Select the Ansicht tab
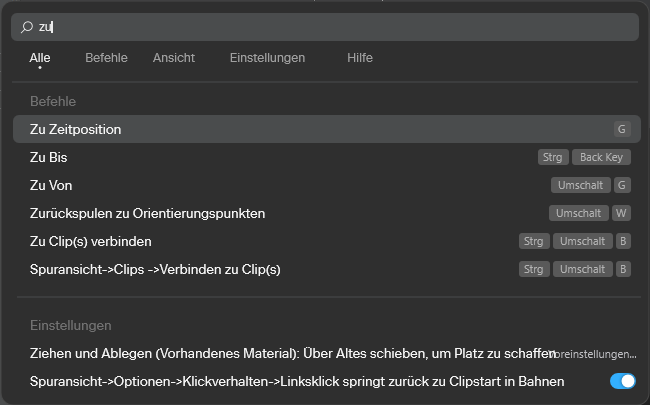Image resolution: width=651 pixels, height=405 pixels. (174, 58)
